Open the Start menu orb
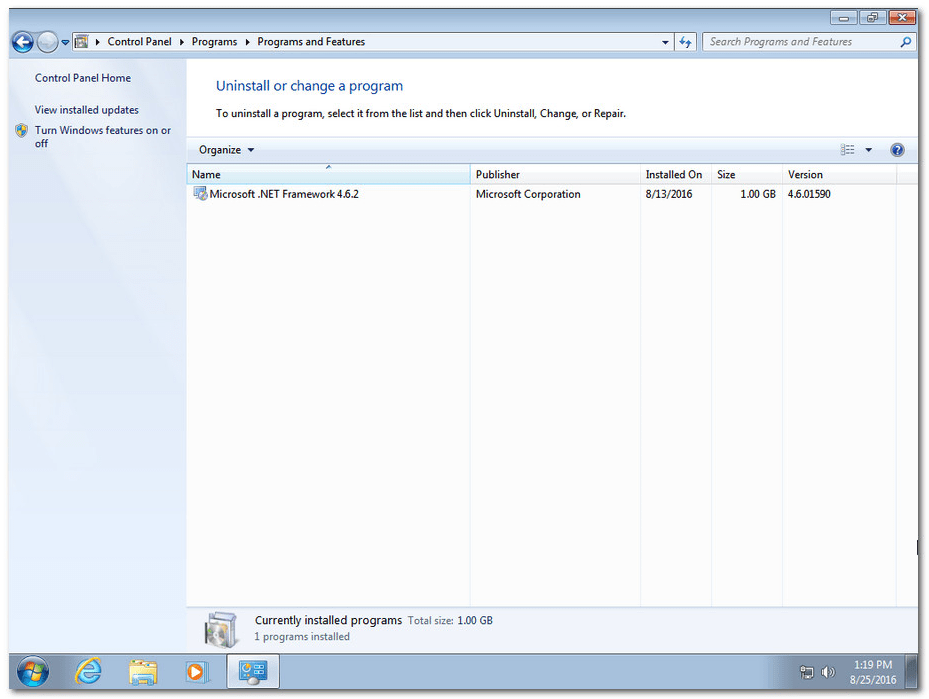 [x=32, y=672]
